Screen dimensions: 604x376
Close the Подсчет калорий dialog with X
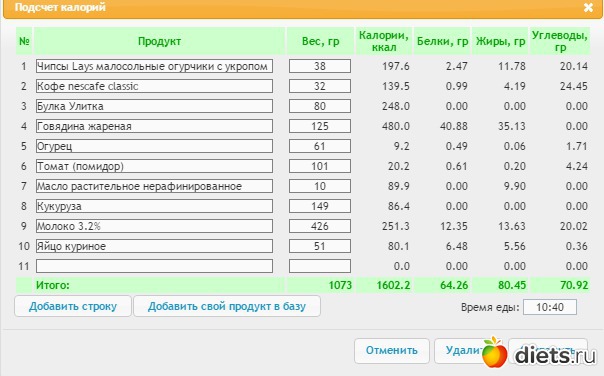588,7
